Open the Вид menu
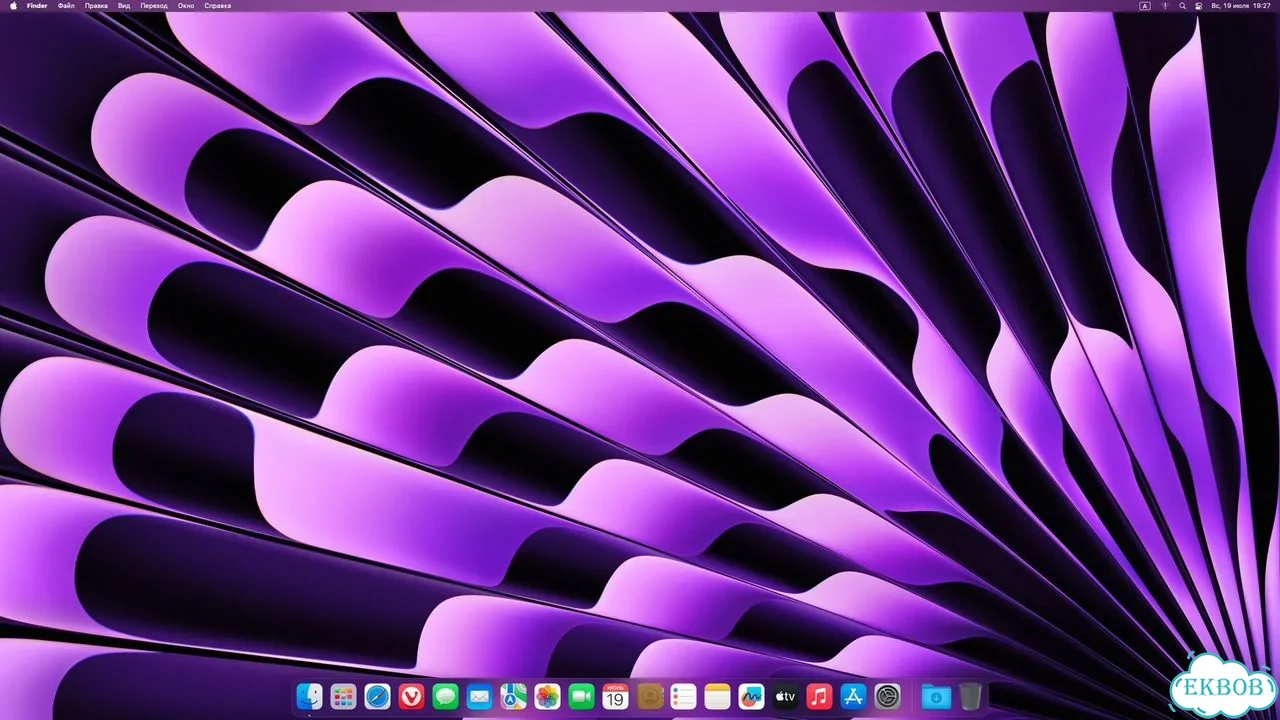Image resolution: width=1280 pixels, height=720 pixels. pos(124,6)
